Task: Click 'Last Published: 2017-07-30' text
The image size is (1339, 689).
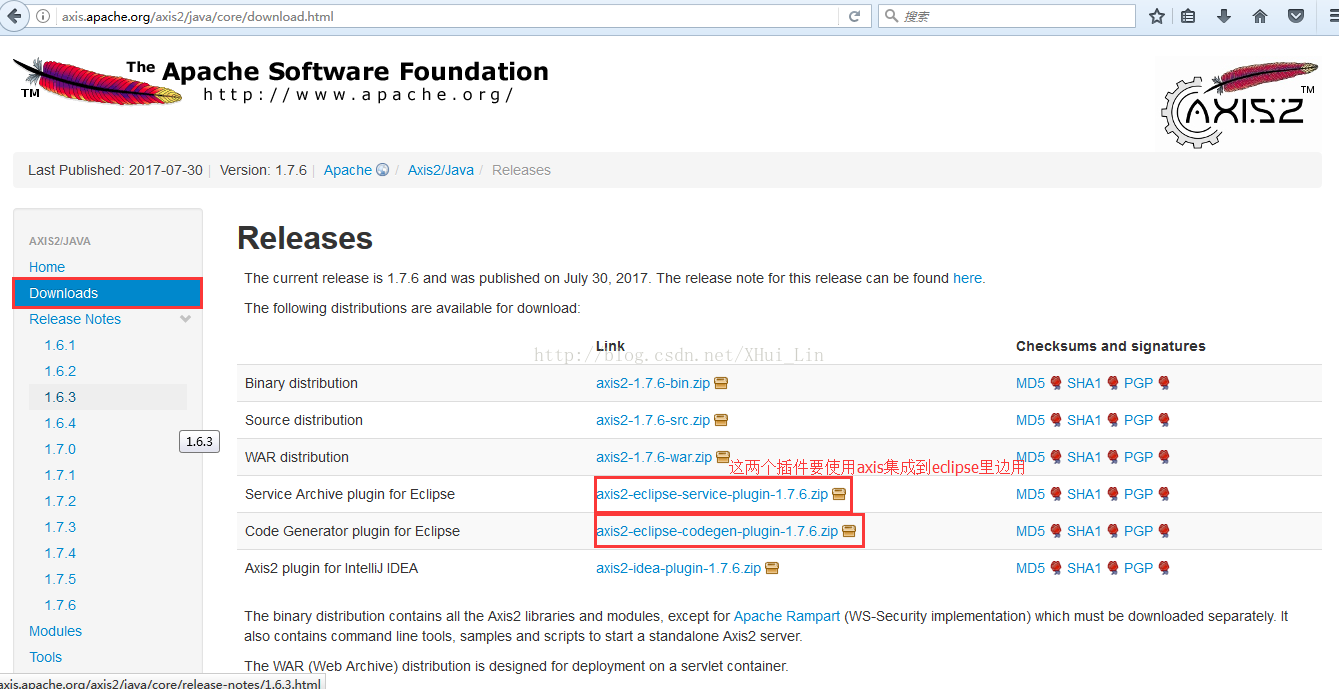Action: 115,170
